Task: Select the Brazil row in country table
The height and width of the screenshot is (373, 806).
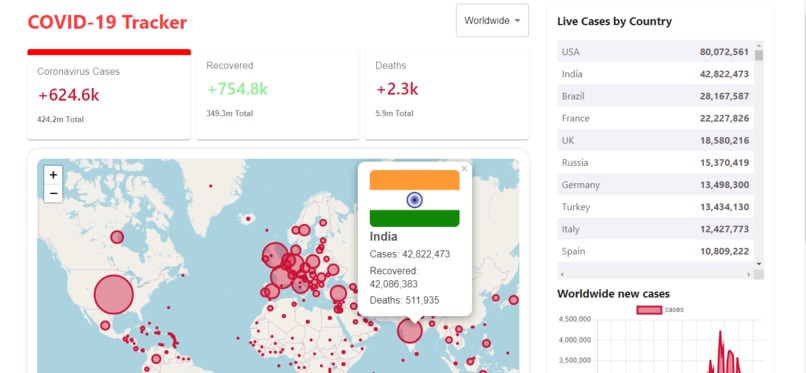Action: pyautogui.click(x=655, y=96)
